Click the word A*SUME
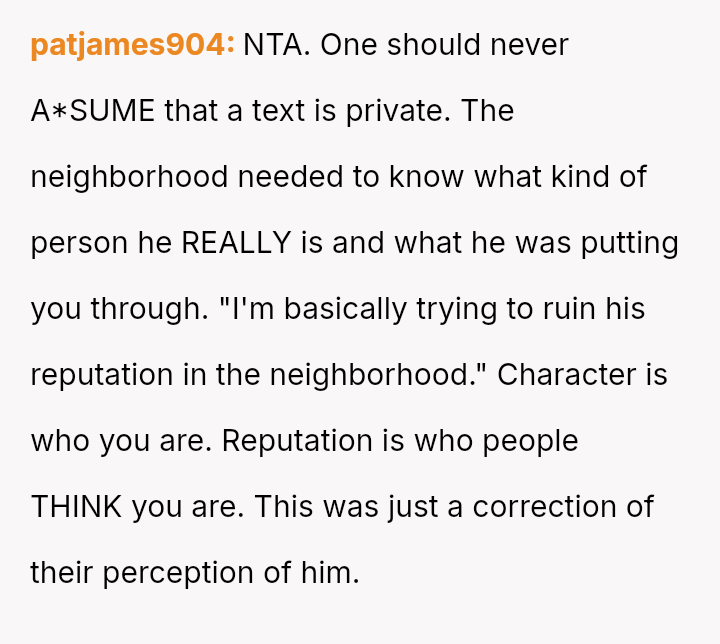The height and width of the screenshot is (644, 720). (93, 111)
